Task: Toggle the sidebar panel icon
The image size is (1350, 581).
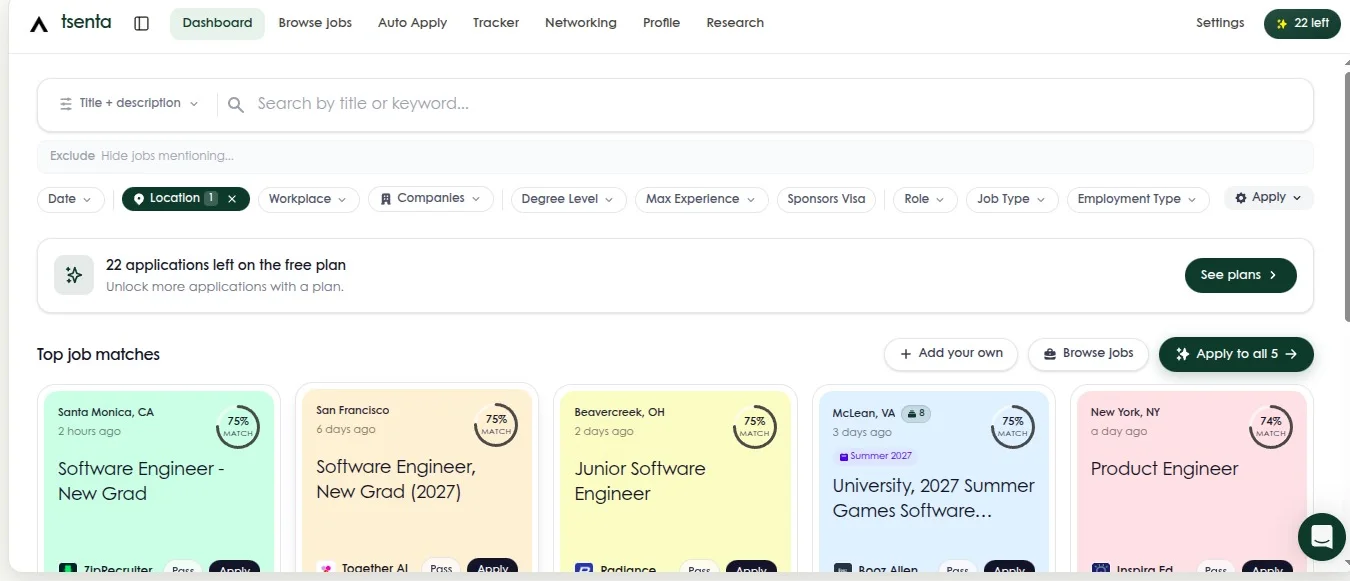Action: coord(141,23)
